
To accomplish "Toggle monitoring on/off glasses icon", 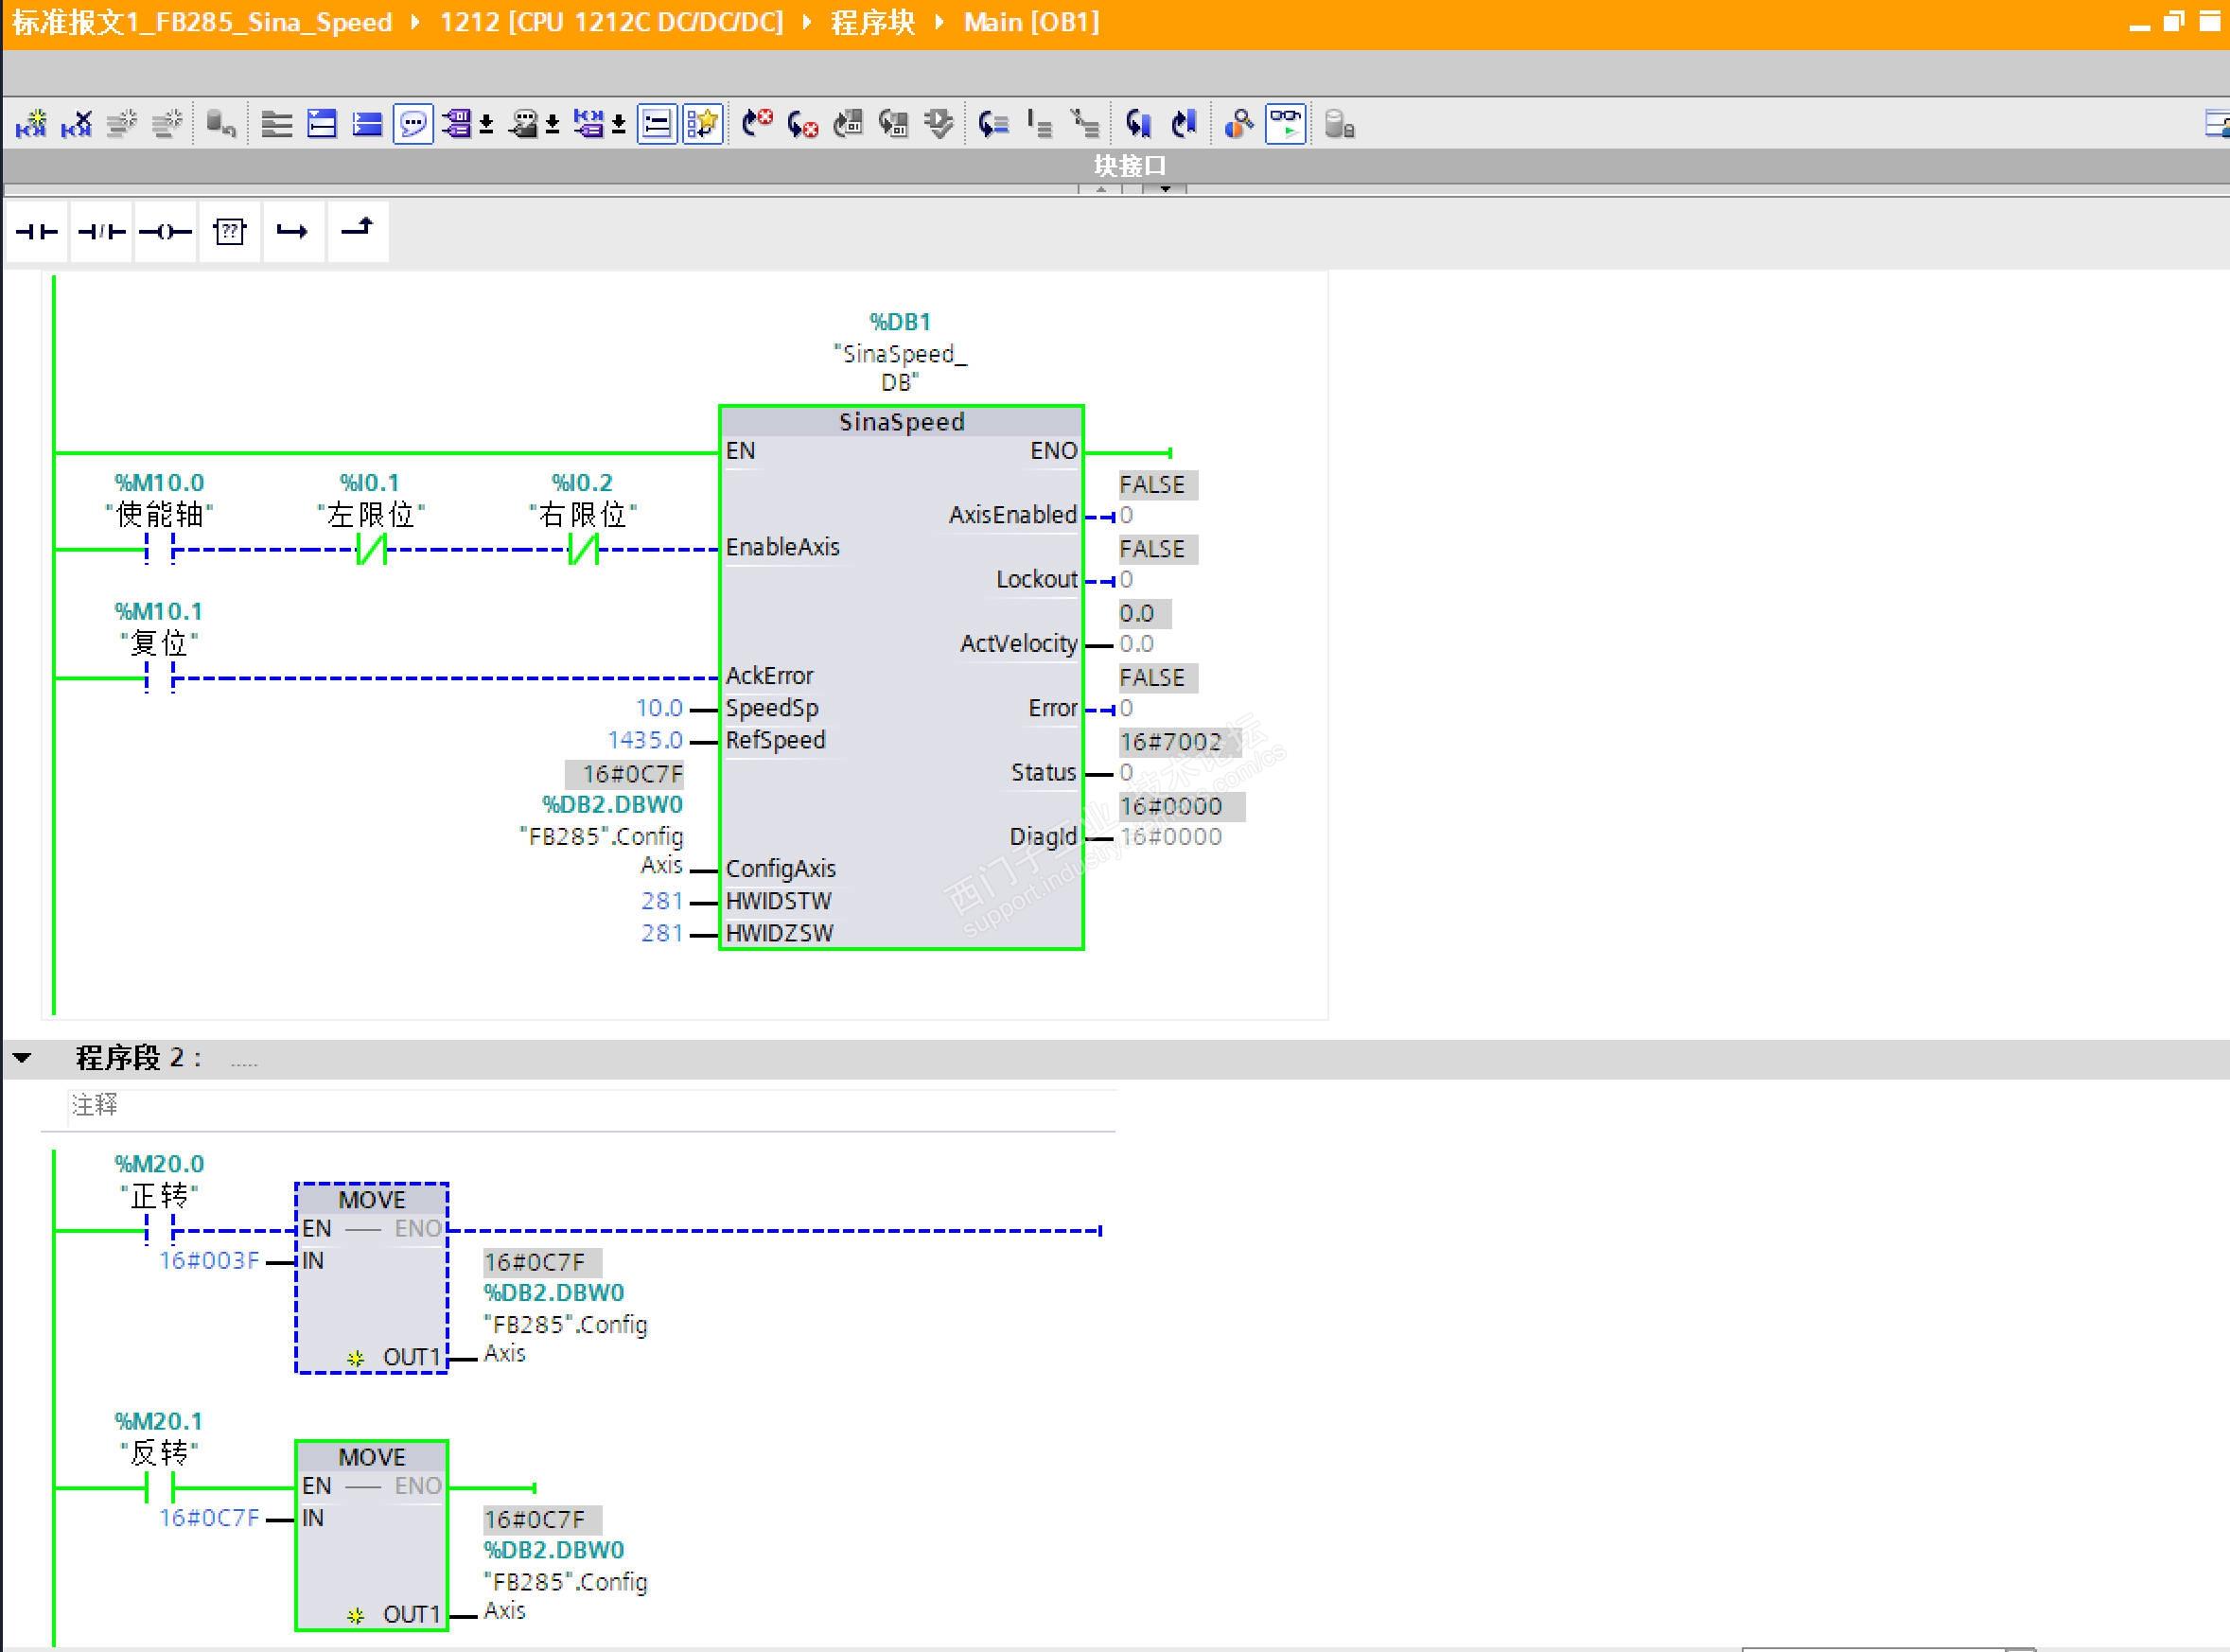I will [1285, 124].
